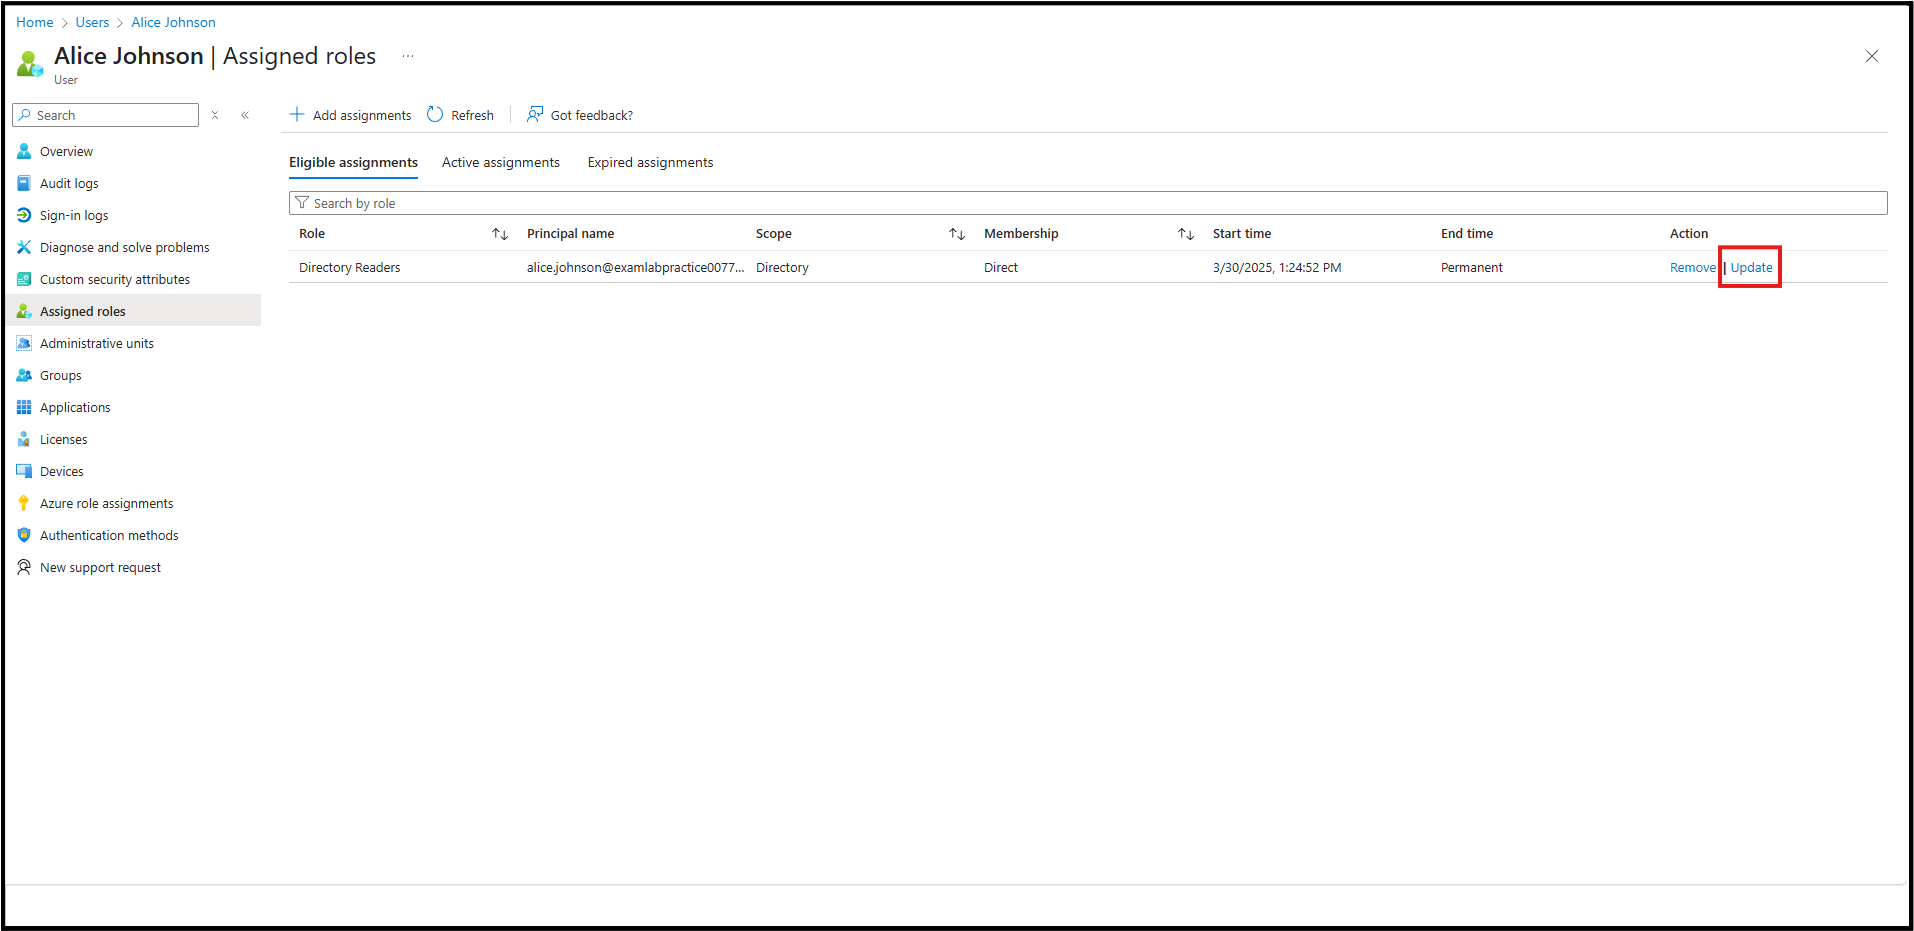Image resolution: width=1914 pixels, height=931 pixels.
Task: Click the Azure role assignments key icon
Action: coord(24,504)
